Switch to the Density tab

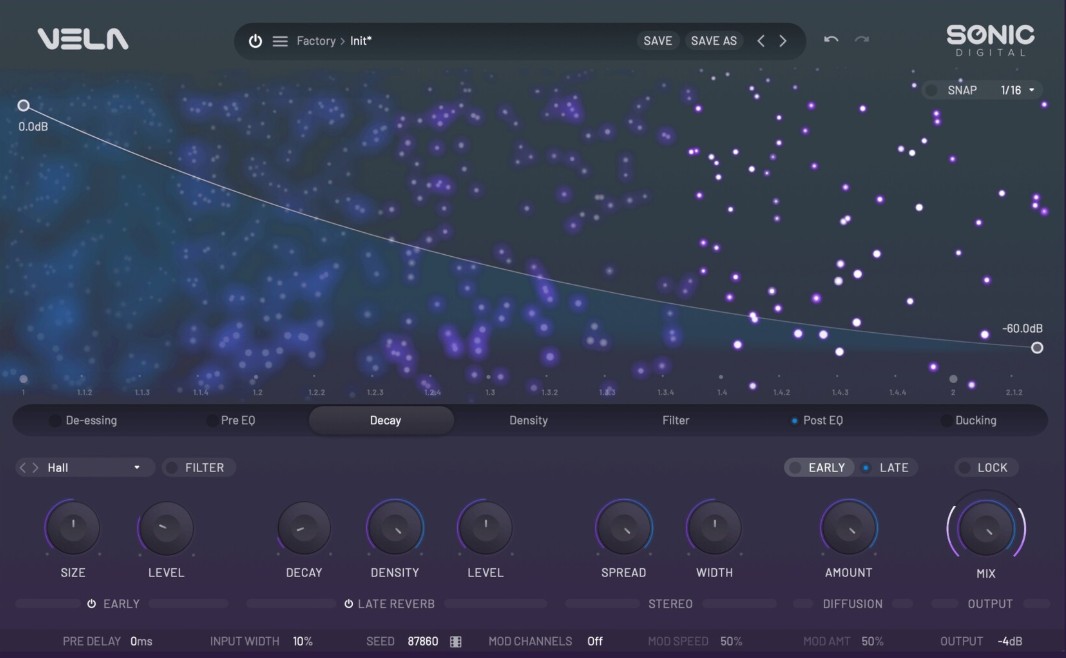click(527, 420)
